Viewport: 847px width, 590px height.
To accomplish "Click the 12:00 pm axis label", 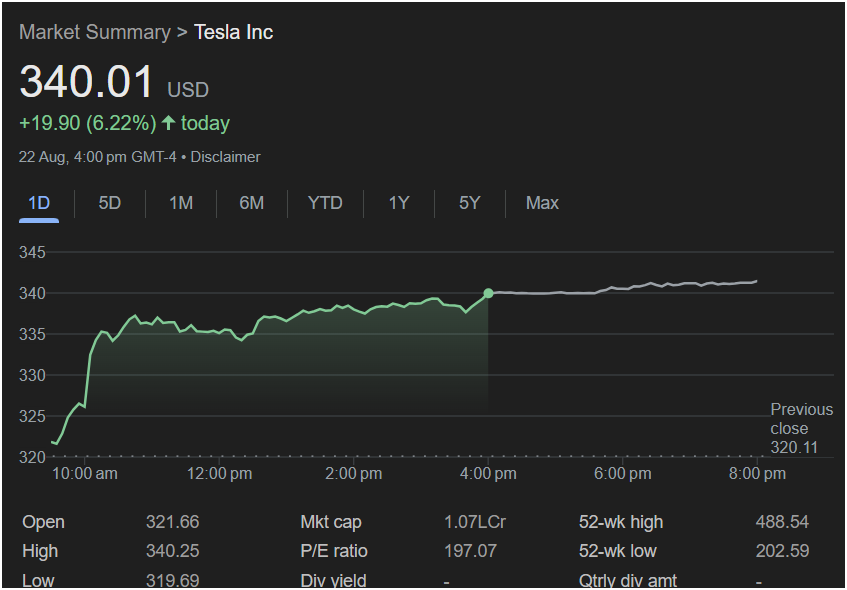I will [x=220, y=473].
